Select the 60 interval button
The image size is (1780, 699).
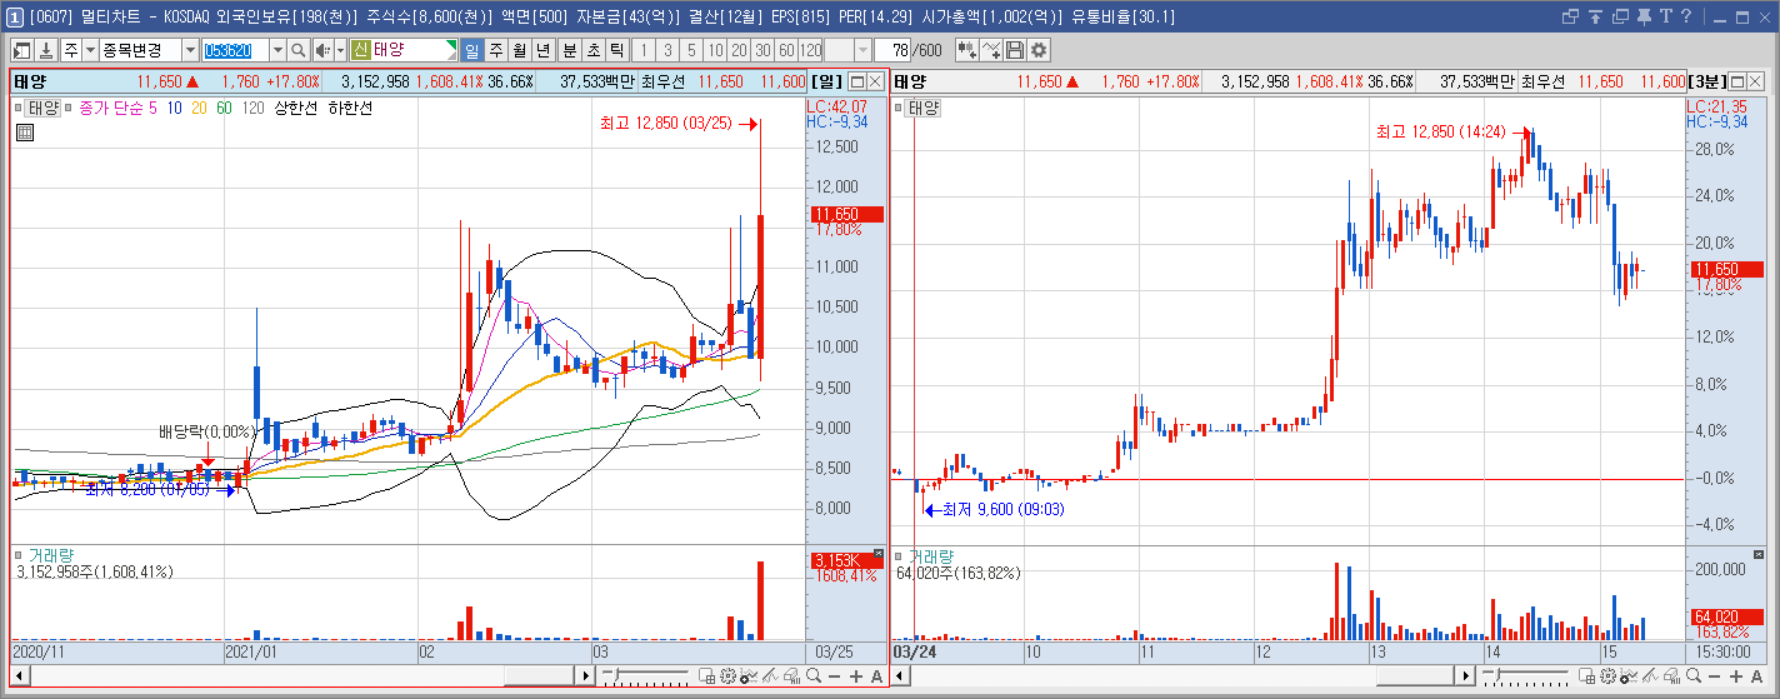787,50
